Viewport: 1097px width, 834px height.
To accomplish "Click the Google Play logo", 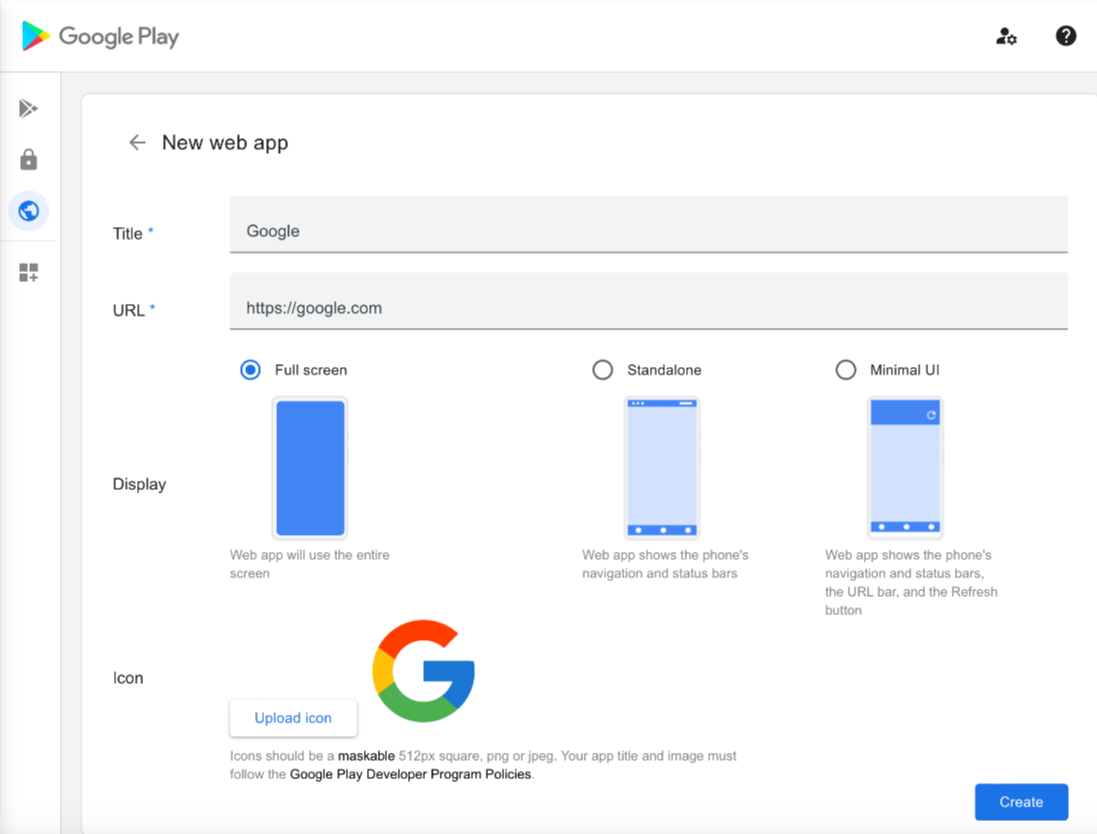I will click(98, 36).
